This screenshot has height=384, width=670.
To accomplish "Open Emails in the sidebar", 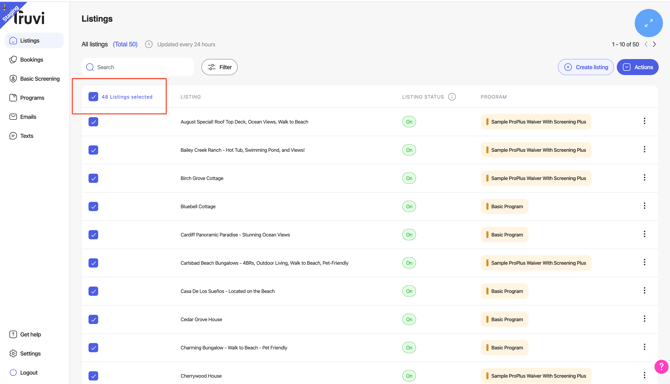I will pos(23,117).
